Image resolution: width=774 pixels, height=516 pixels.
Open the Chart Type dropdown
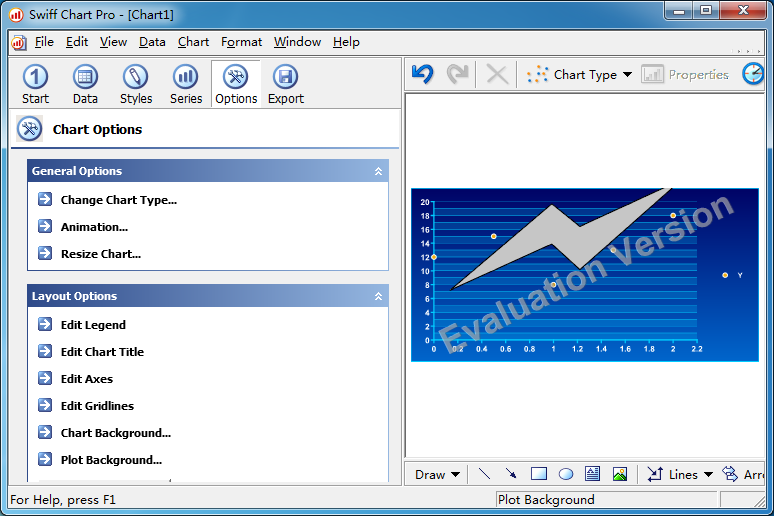[x=580, y=74]
